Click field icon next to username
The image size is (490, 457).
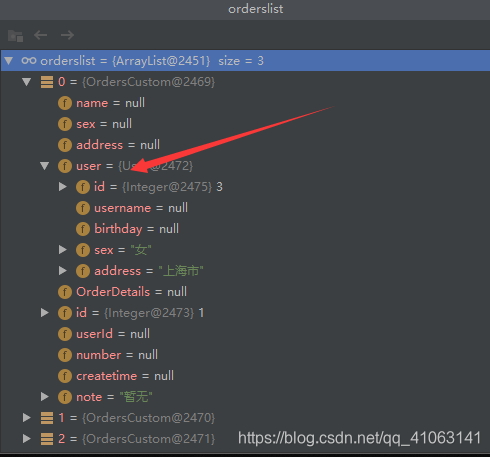(83, 208)
